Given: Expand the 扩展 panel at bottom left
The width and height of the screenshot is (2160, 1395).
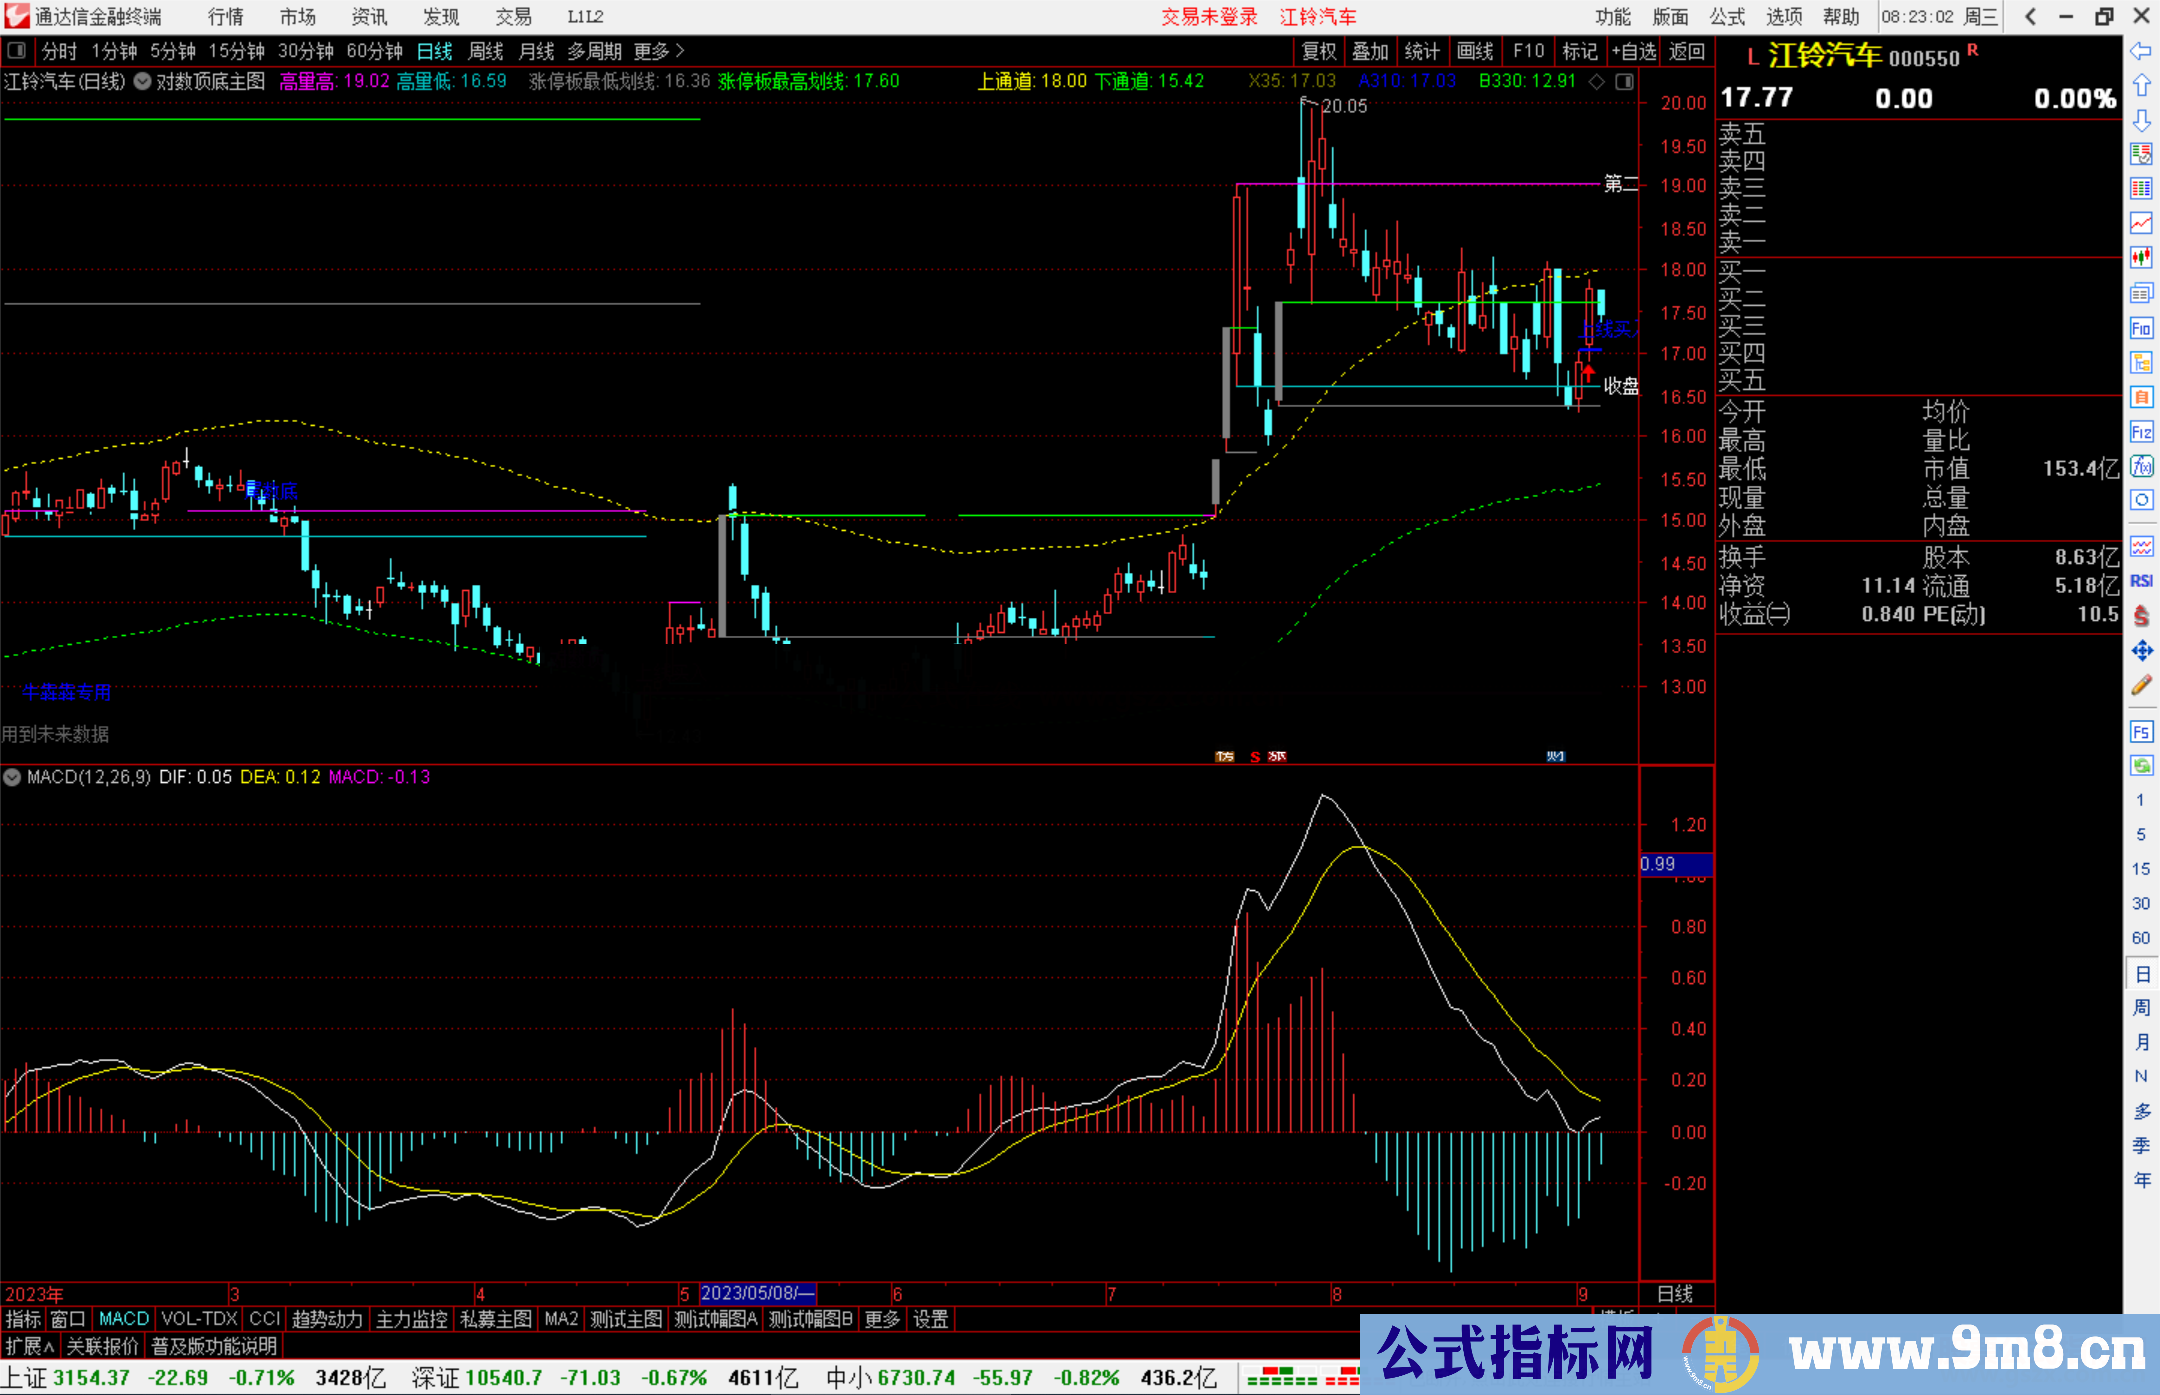Looking at the screenshot, I should pos(29,1346).
